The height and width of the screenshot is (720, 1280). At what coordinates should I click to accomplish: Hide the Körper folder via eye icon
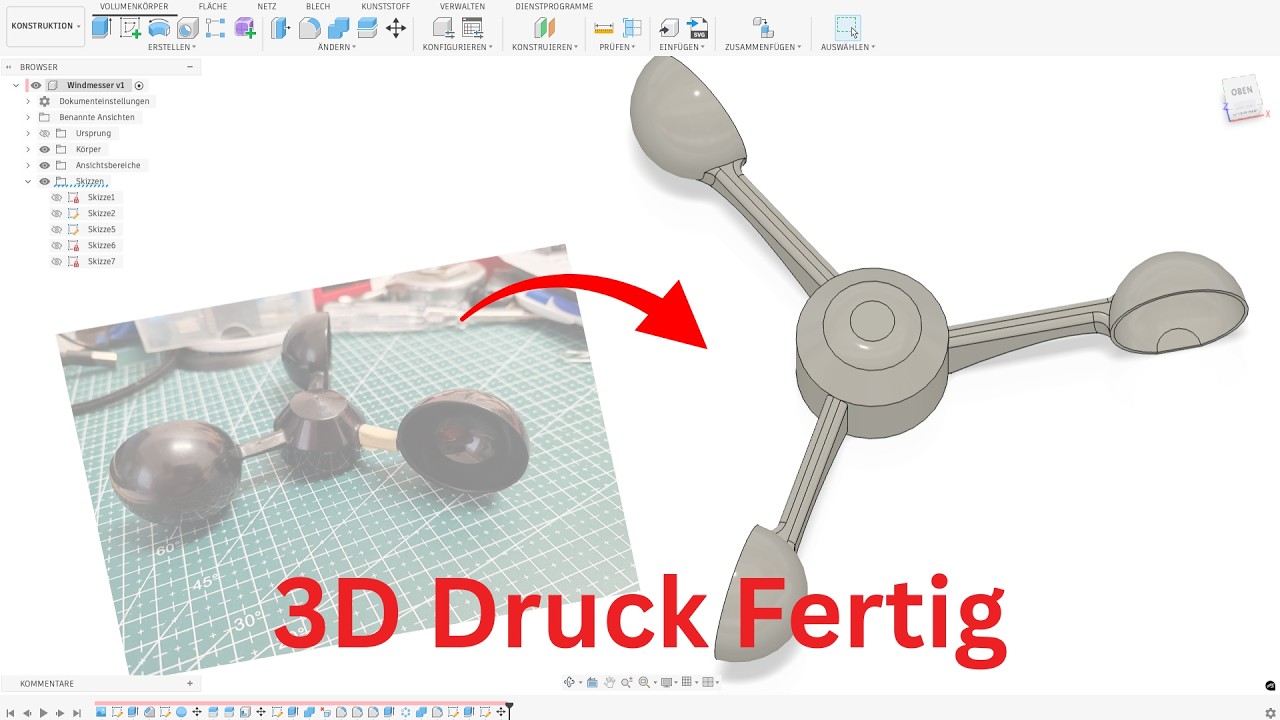[x=44, y=149]
